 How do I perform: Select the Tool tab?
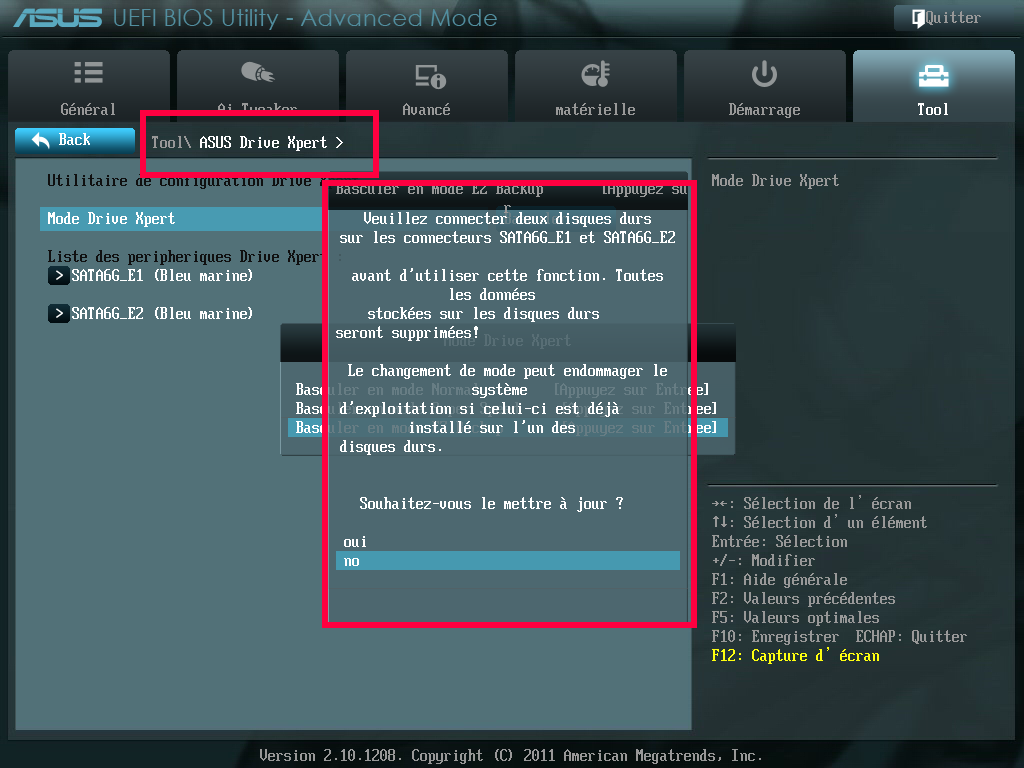(x=933, y=86)
